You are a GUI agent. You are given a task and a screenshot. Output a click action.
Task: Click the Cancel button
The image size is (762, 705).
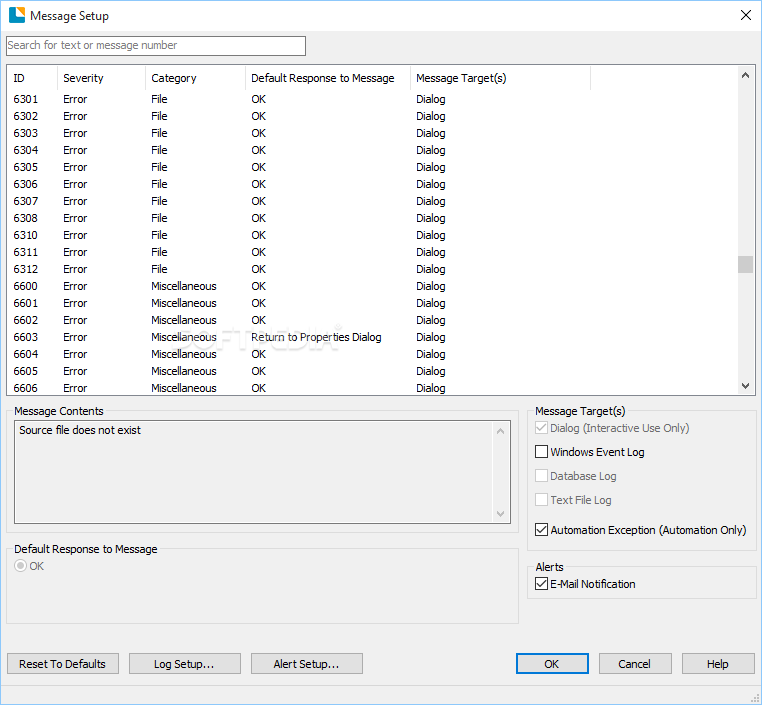click(635, 664)
